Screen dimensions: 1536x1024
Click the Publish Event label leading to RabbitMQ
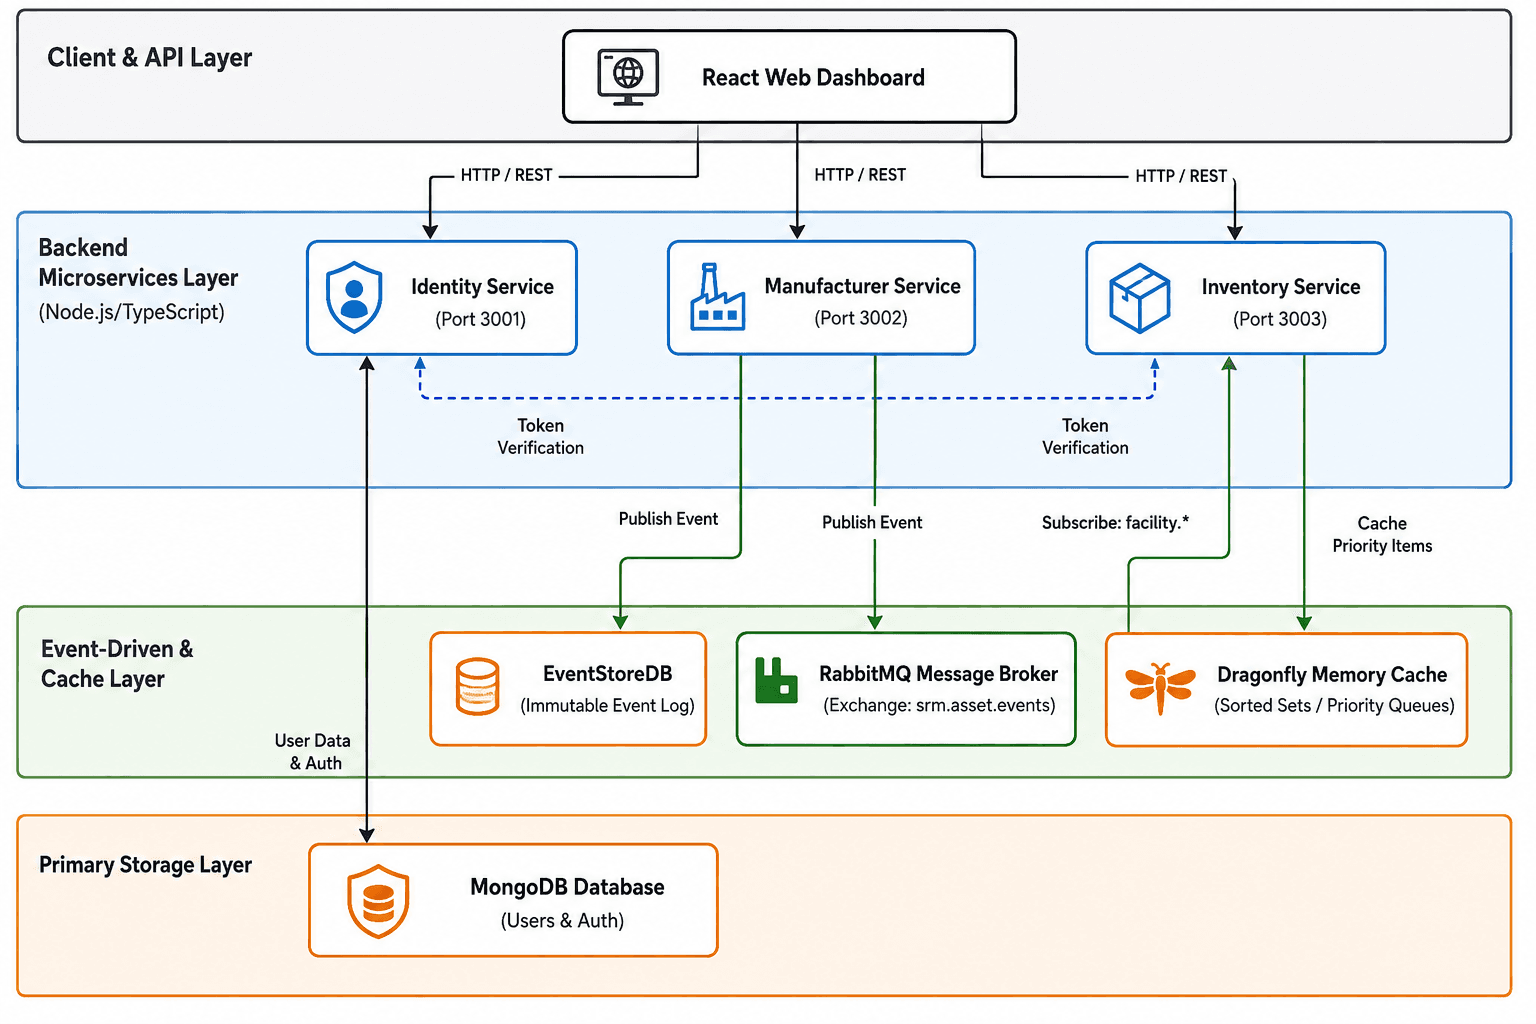872,522
